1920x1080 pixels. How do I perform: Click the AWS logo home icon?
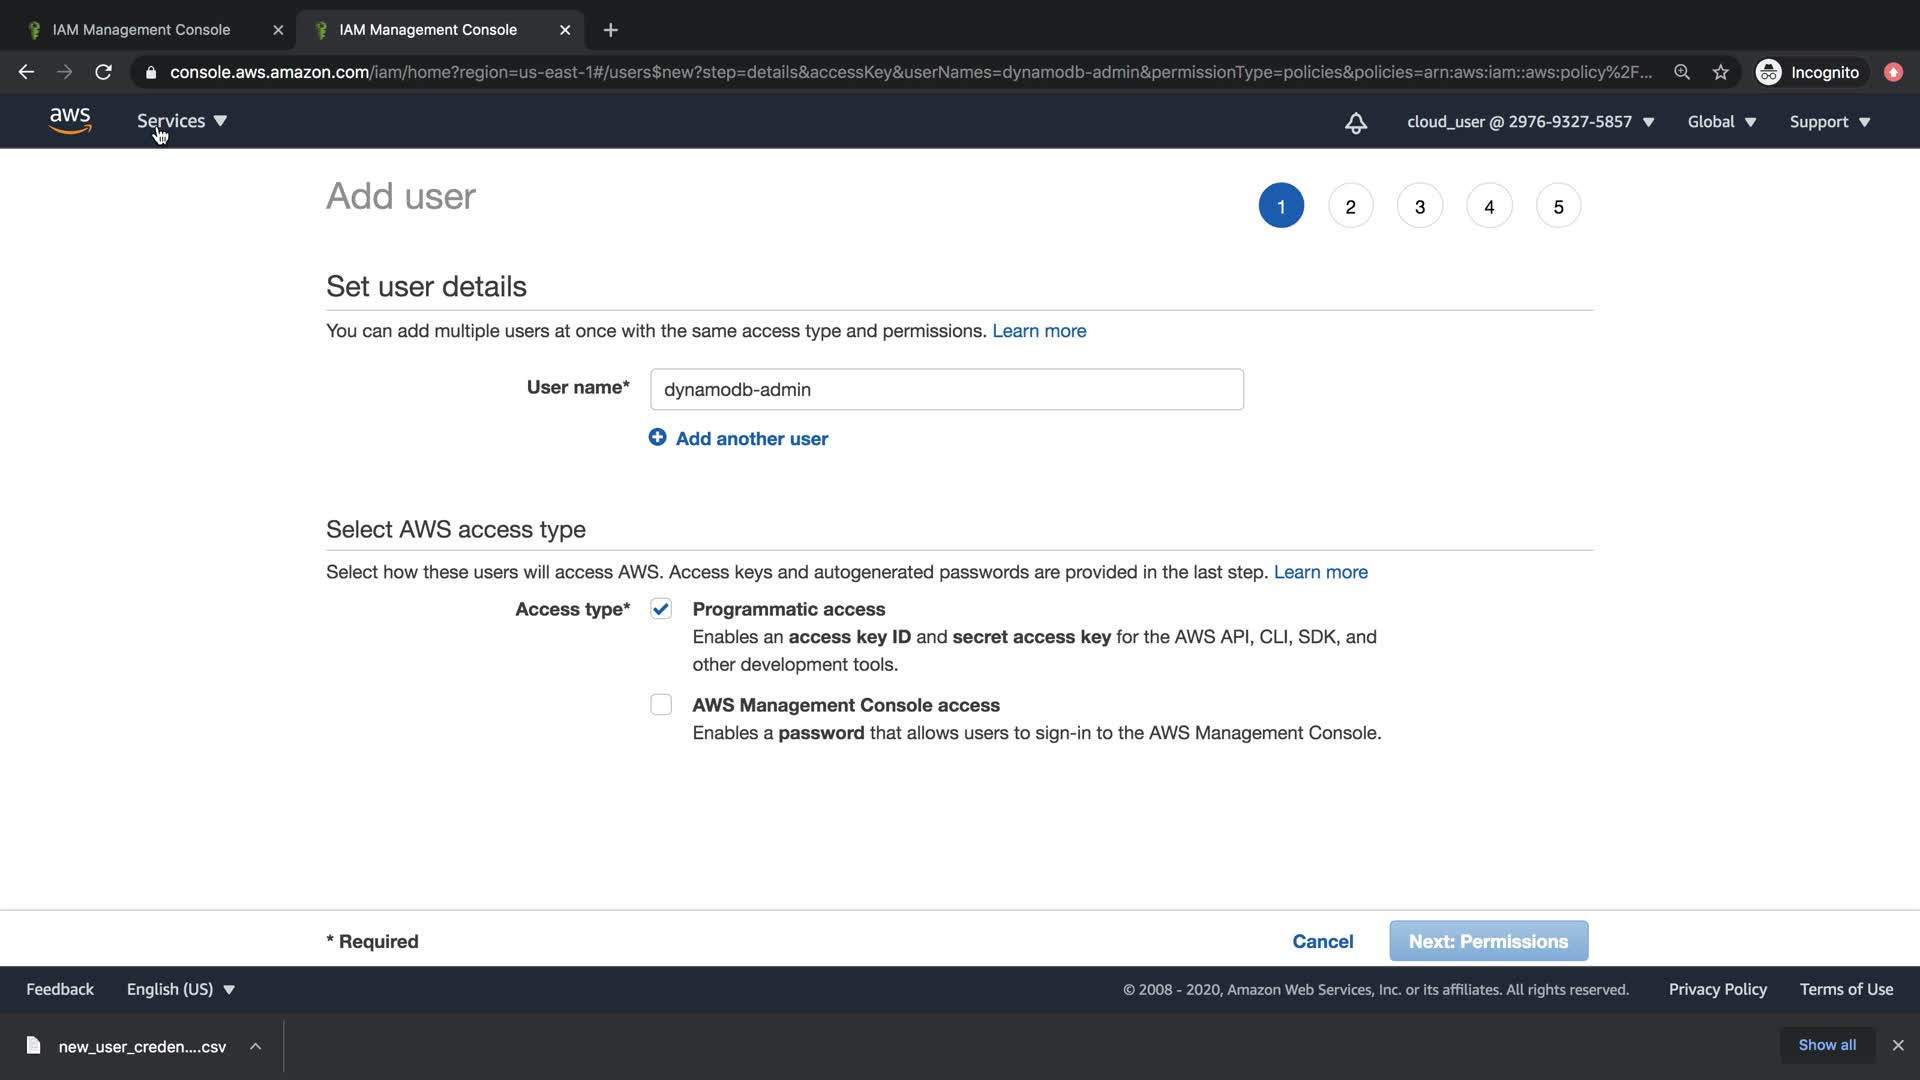point(70,121)
